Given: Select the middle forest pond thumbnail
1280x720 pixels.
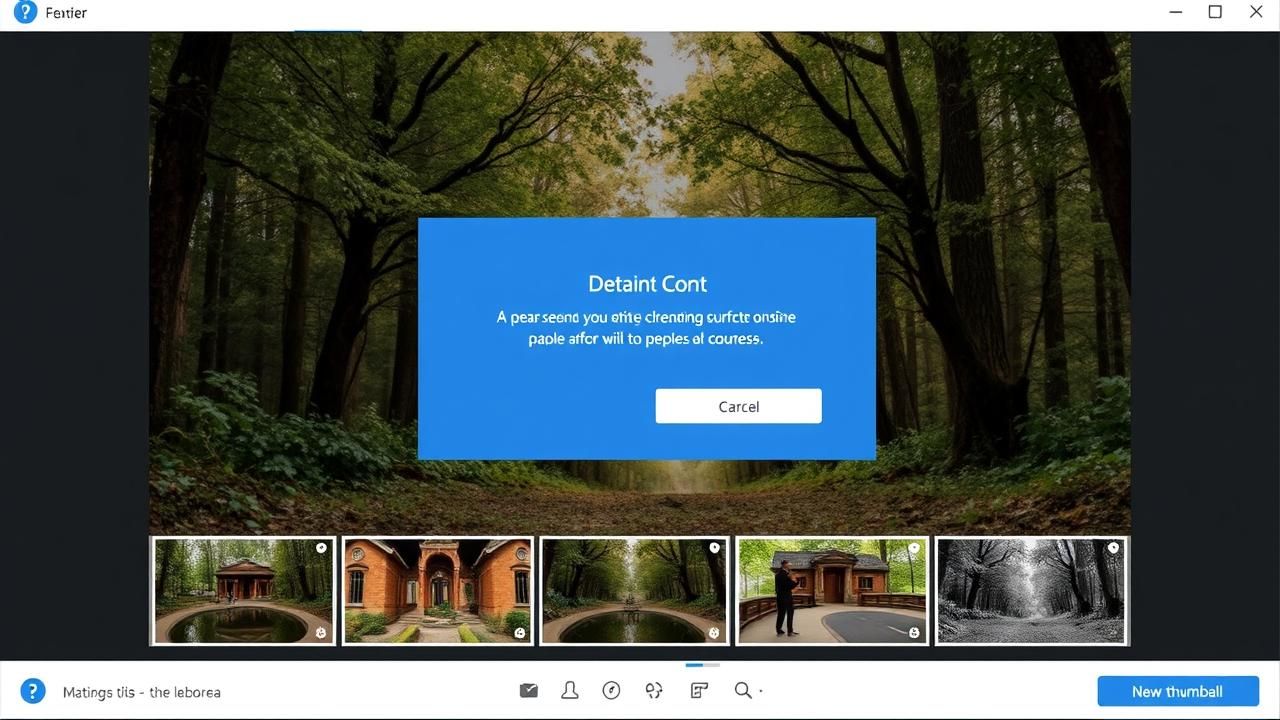Looking at the screenshot, I should pos(632,591).
